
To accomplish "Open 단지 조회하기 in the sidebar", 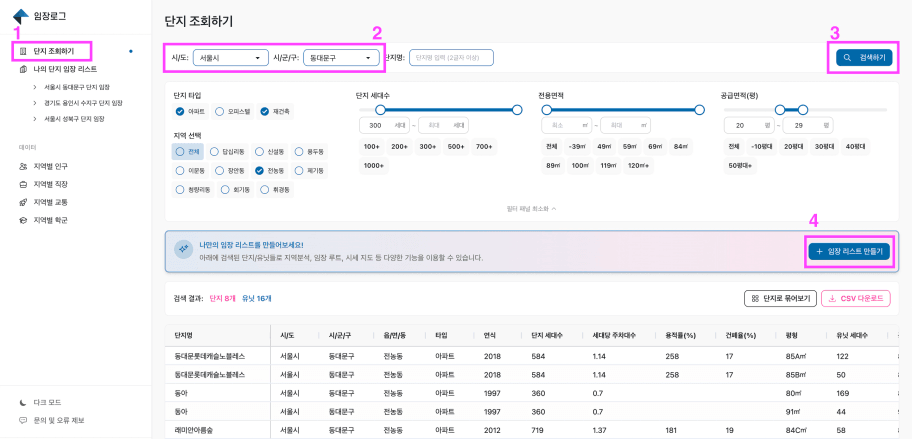I will (54, 50).
